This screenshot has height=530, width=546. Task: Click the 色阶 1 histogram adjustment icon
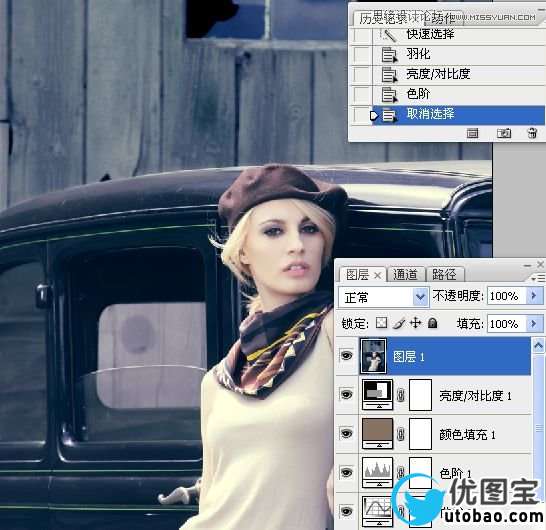377,473
